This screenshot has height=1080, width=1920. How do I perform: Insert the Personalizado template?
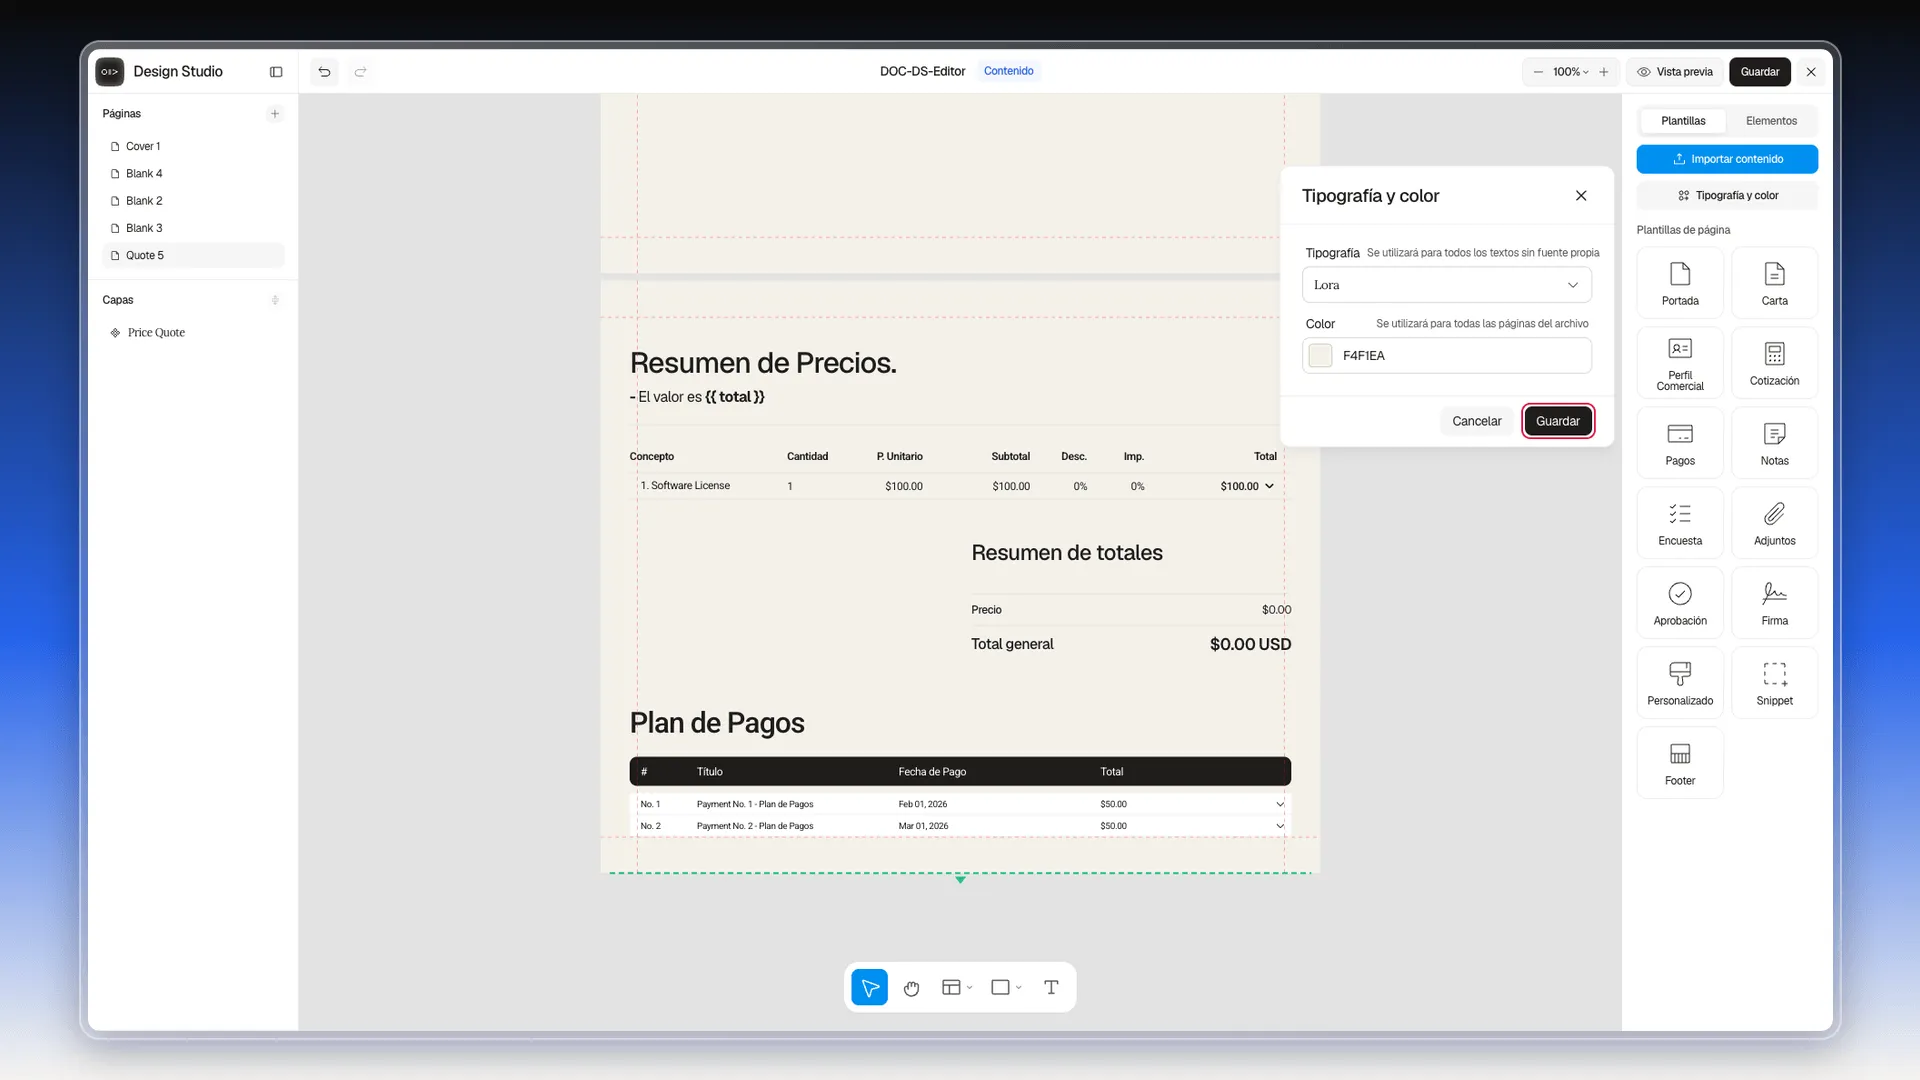pyautogui.click(x=1680, y=683)
